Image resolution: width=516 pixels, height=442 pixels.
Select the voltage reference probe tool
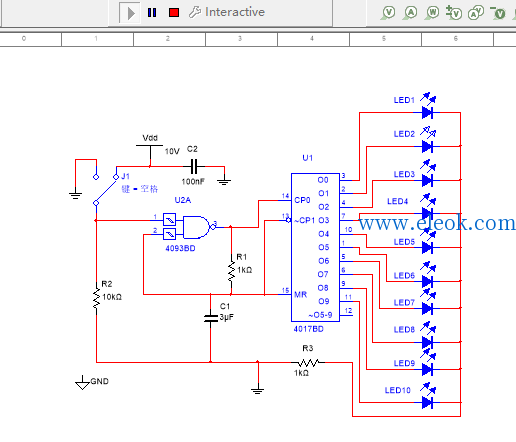pos(498,13)
